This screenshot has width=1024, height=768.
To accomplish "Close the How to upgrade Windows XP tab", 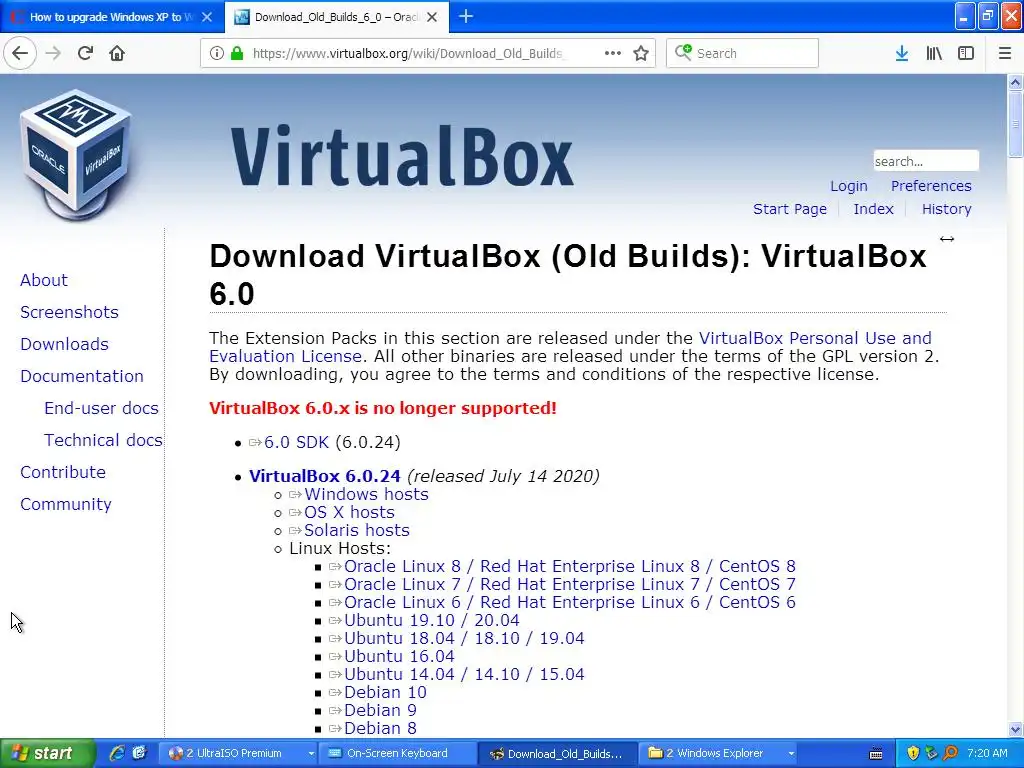I will click(x=207, y=17).
